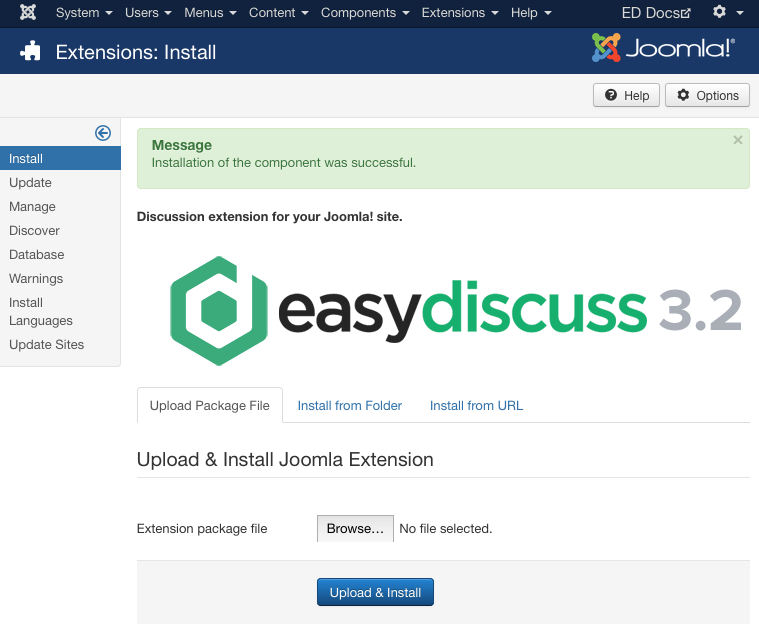Screen dimensions: 759x641
Task: Open the Components dropdown menu
Action: [365, 13]
